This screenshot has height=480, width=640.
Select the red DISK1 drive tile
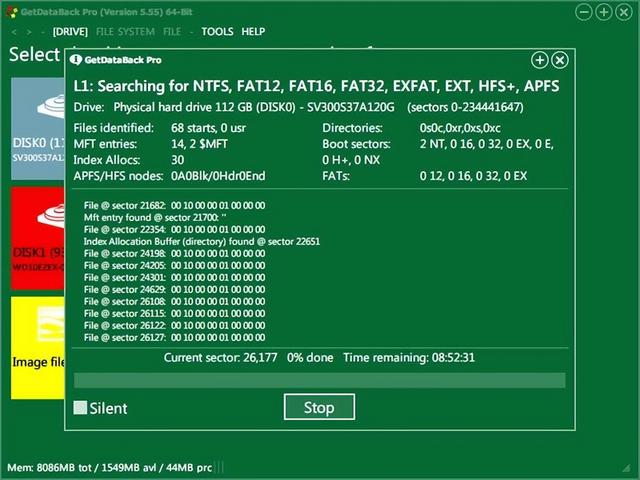38,238
